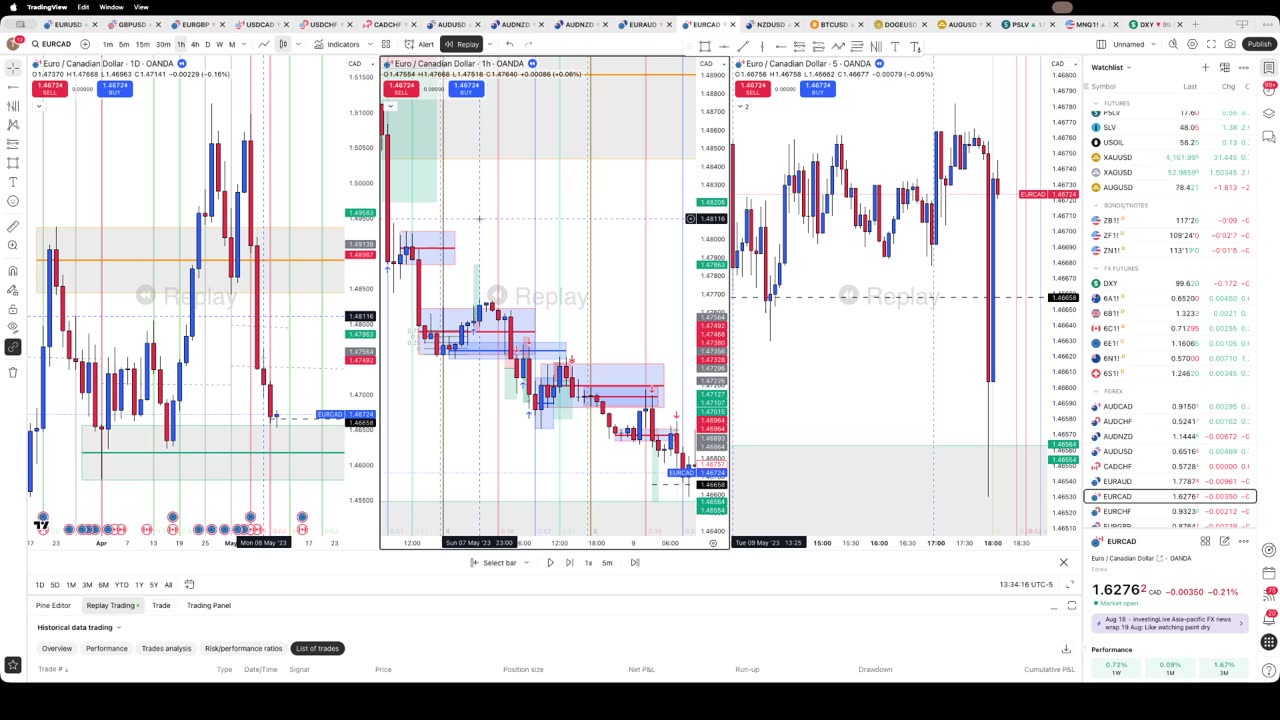Select plain text T tool in floating toolbar
Viewport: 1280px width, 720px height.
895,46
